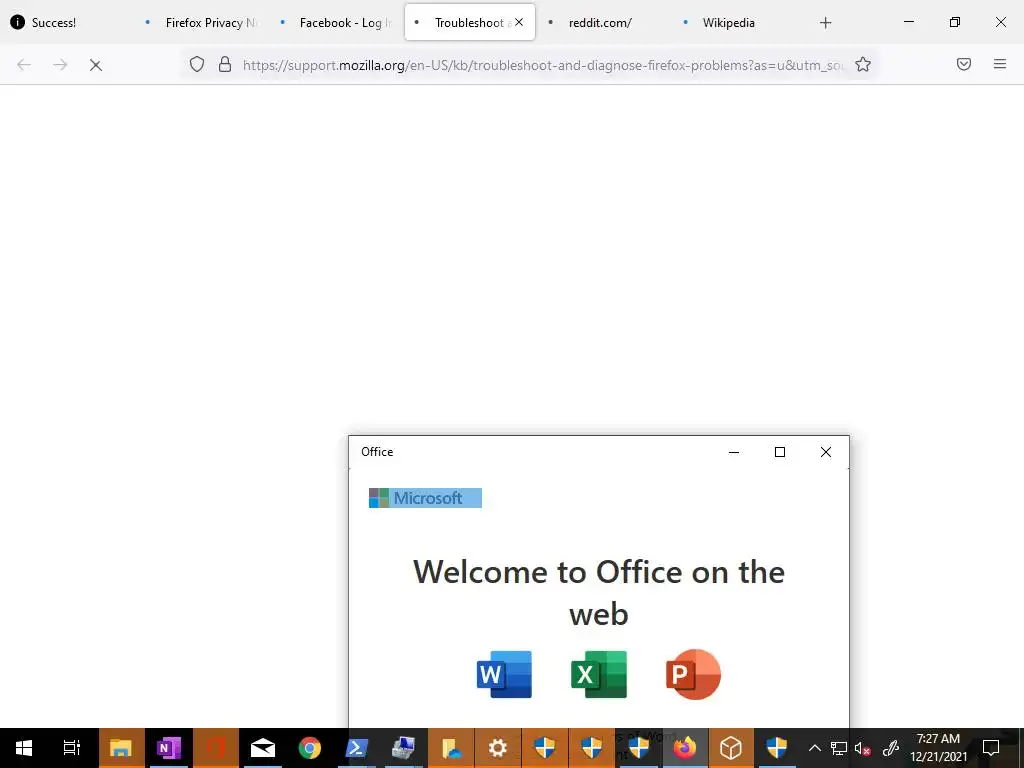Viewport: 1024px width, 768px height.
Task: Show hidden system tray icons
Action: tap(814, 748)
